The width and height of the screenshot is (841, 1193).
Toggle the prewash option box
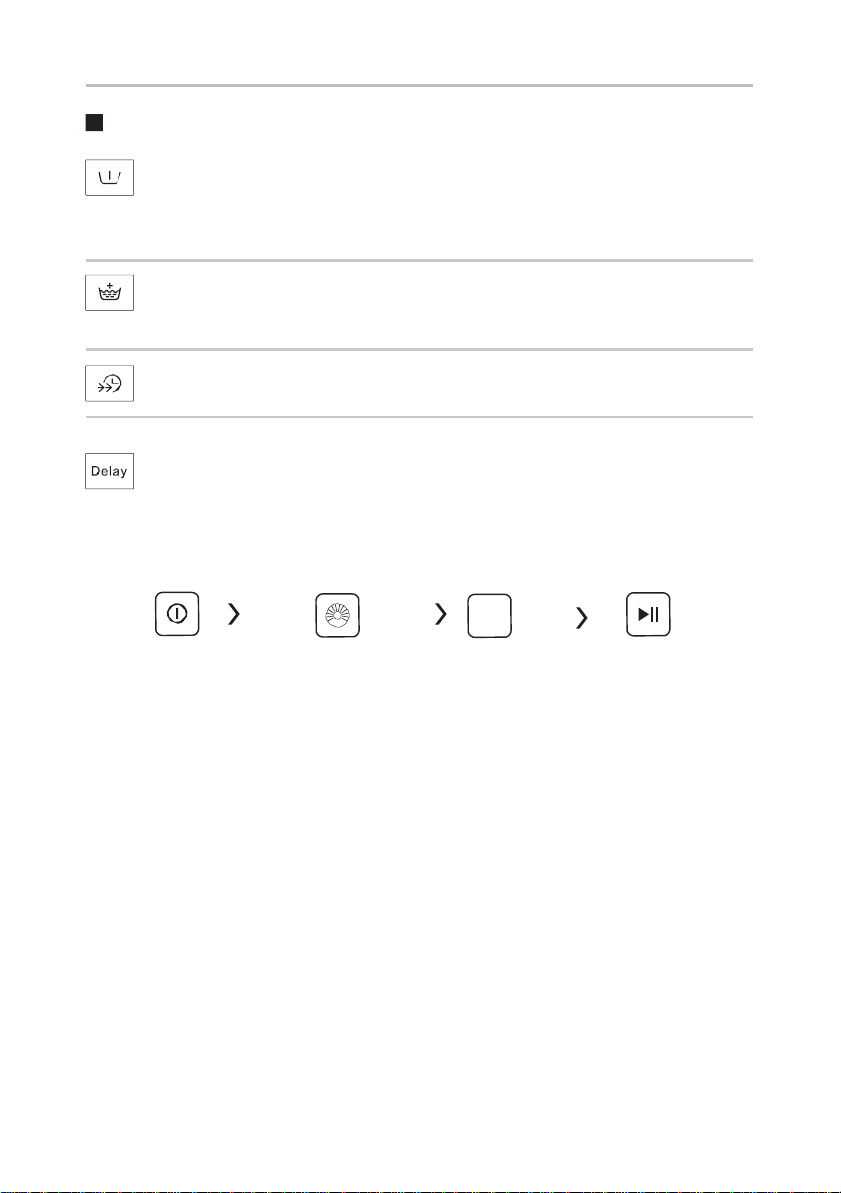tap(110, 178)
